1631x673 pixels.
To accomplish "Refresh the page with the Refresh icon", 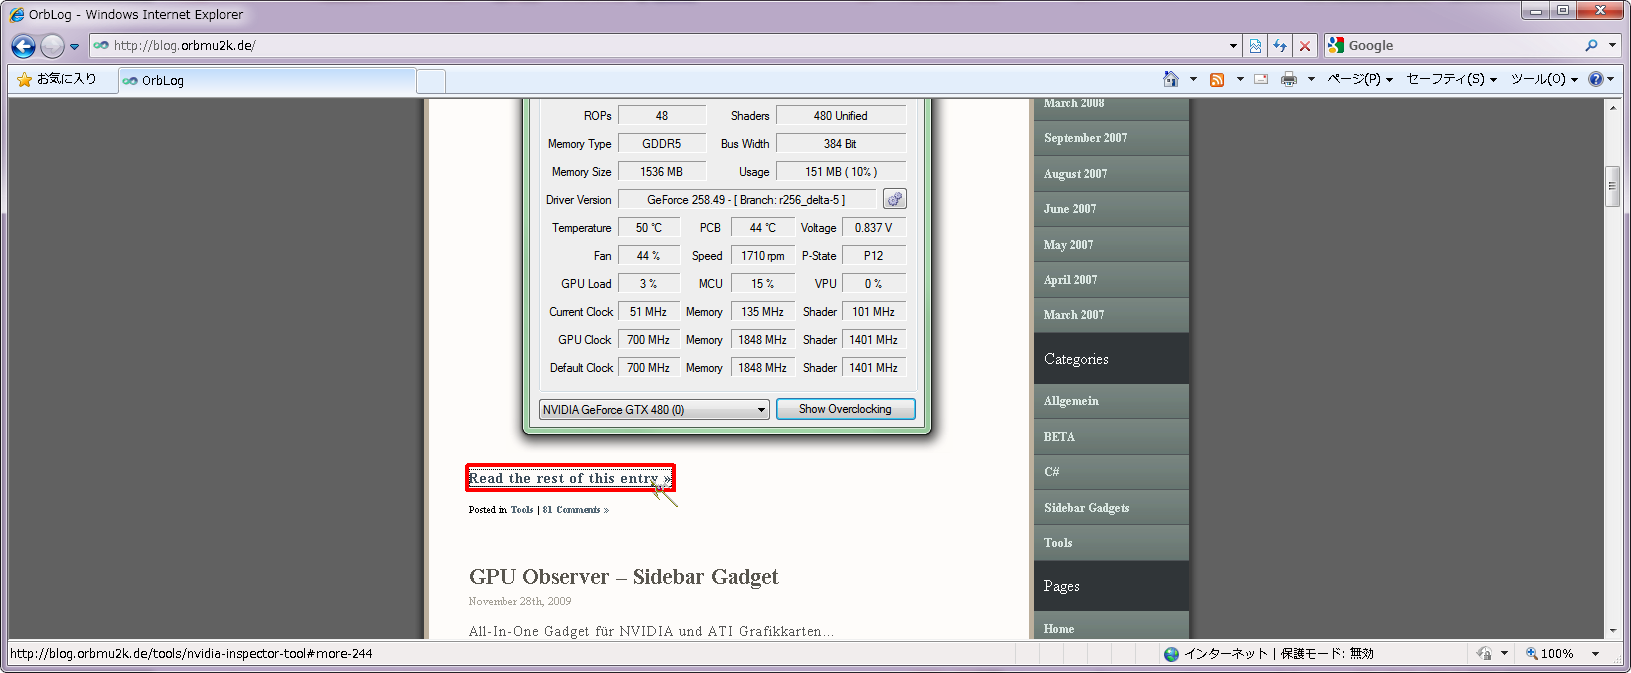I will 1280,46.
